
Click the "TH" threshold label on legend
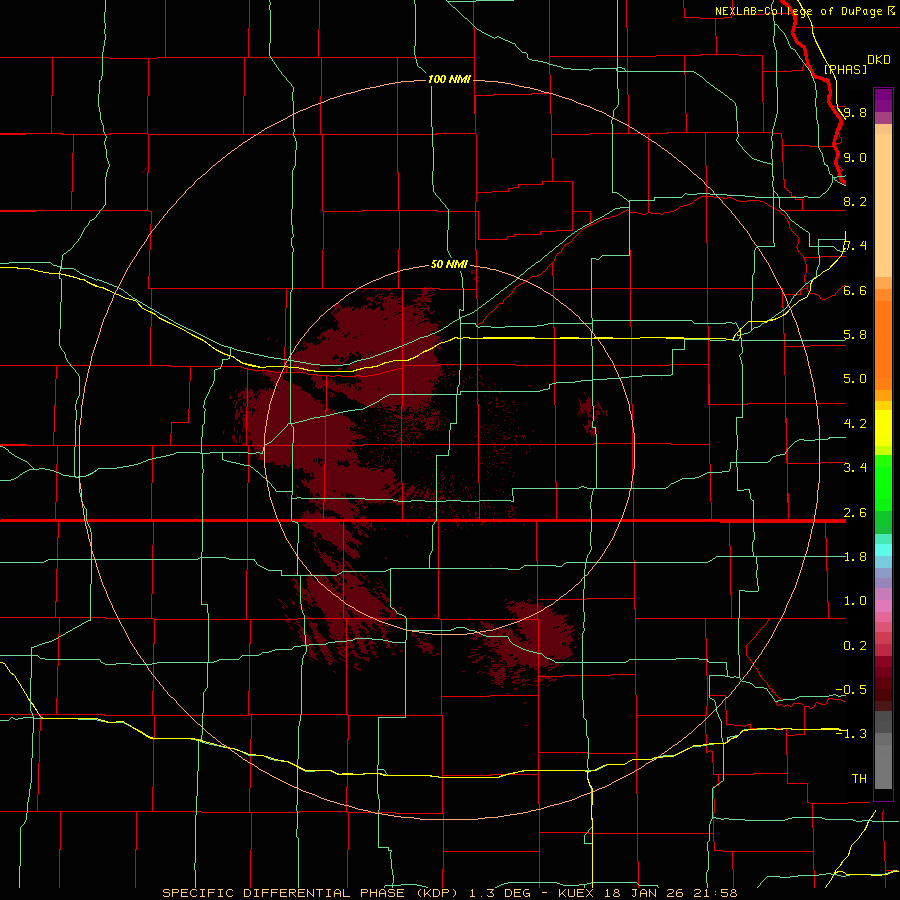coord(859,779)
